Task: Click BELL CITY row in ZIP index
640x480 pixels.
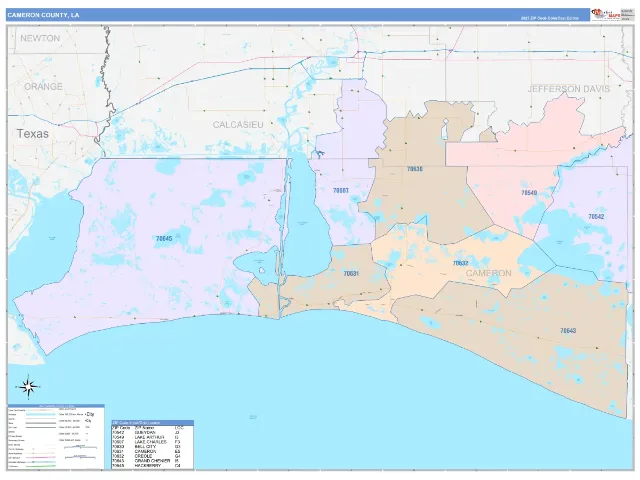Action: pos(152,447)
